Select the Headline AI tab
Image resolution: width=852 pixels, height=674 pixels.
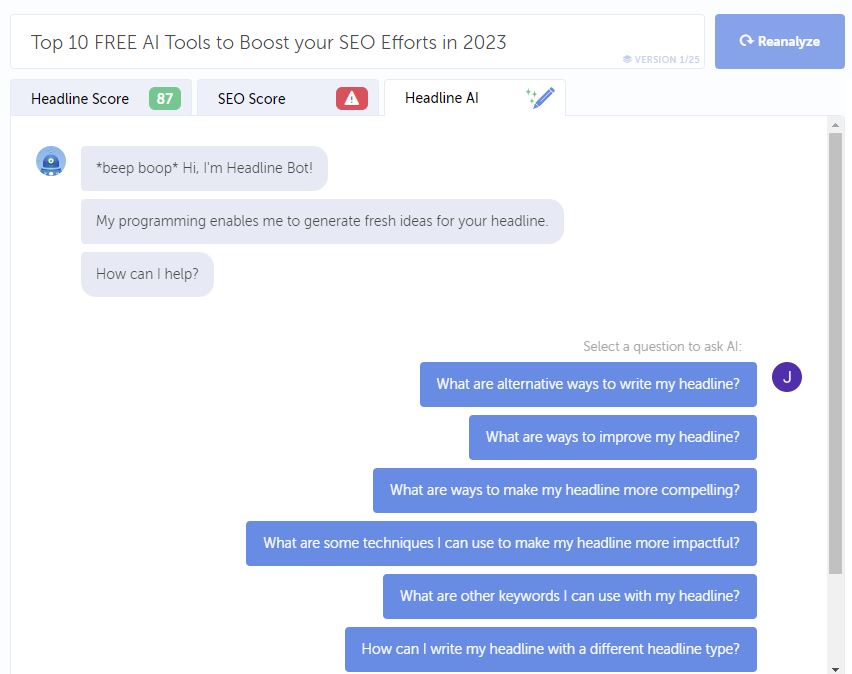[475, 98]
